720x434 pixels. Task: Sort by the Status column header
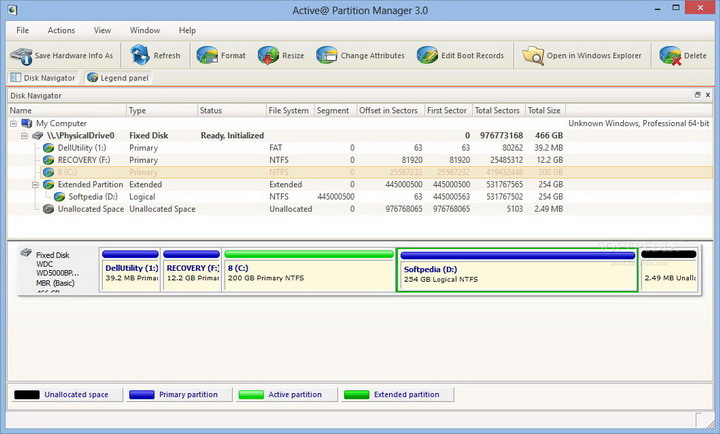pos(231,110)
